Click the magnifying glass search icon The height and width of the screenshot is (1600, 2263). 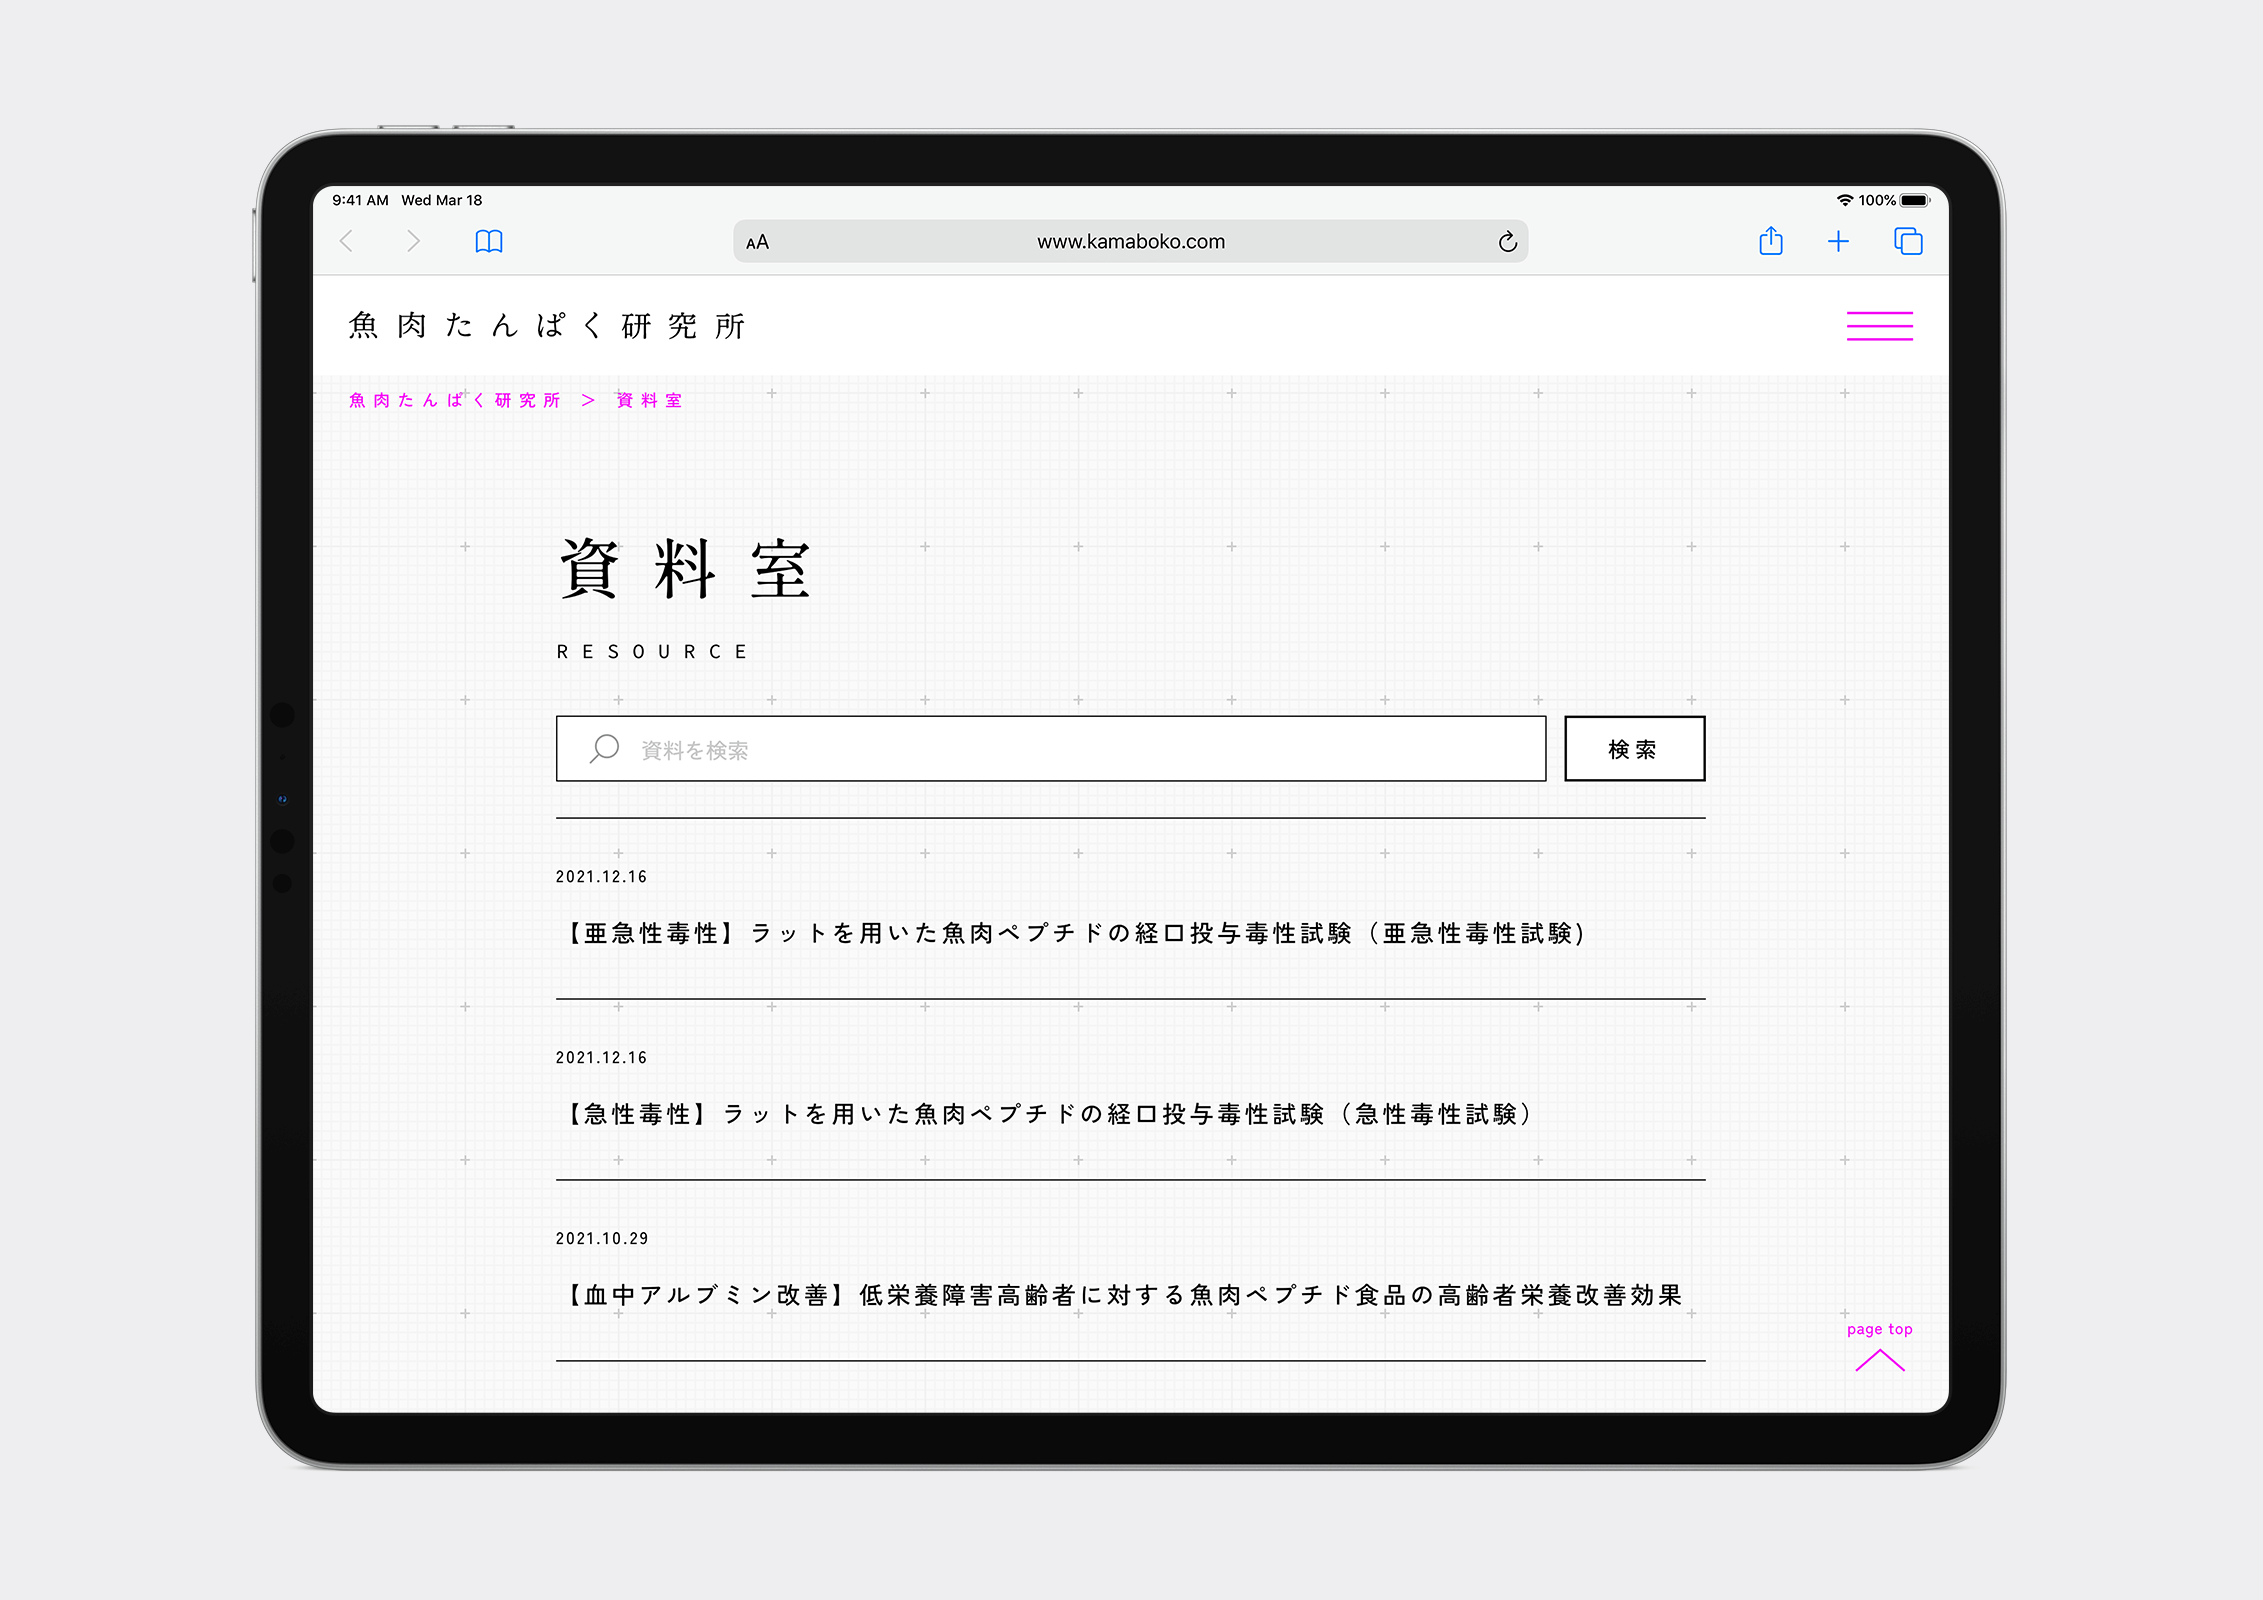605,749
